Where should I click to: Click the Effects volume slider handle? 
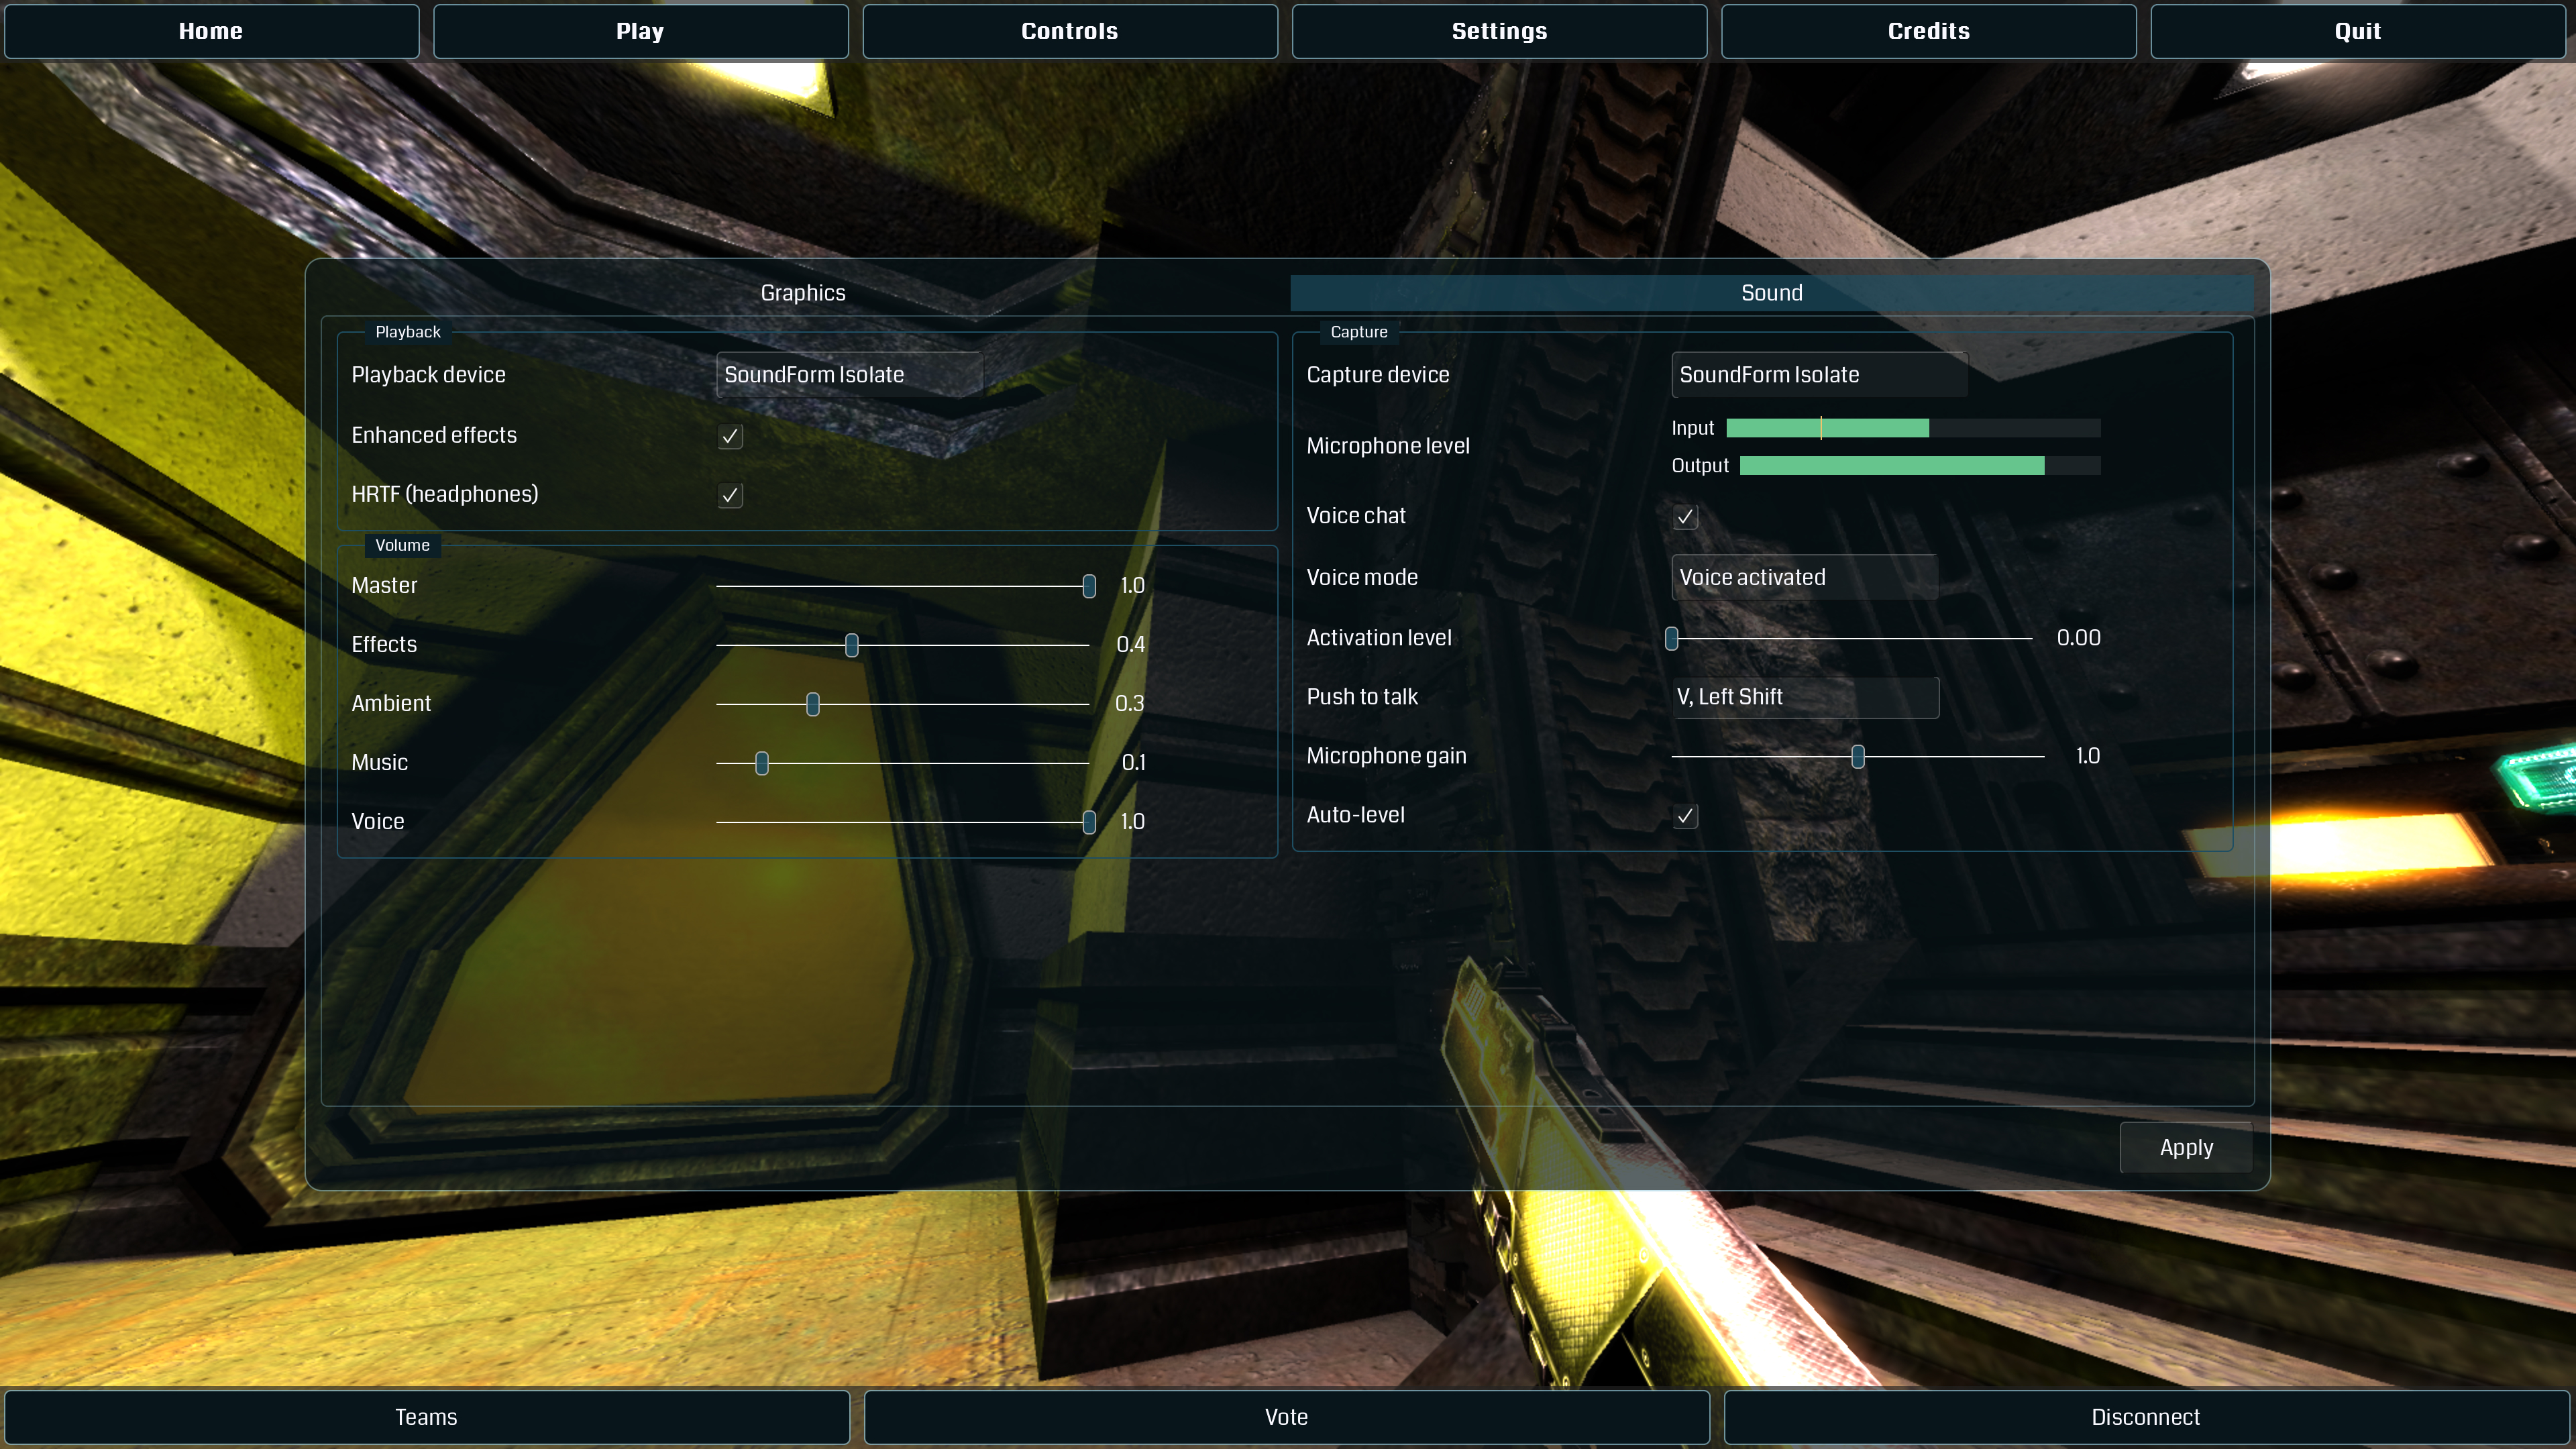852,645
